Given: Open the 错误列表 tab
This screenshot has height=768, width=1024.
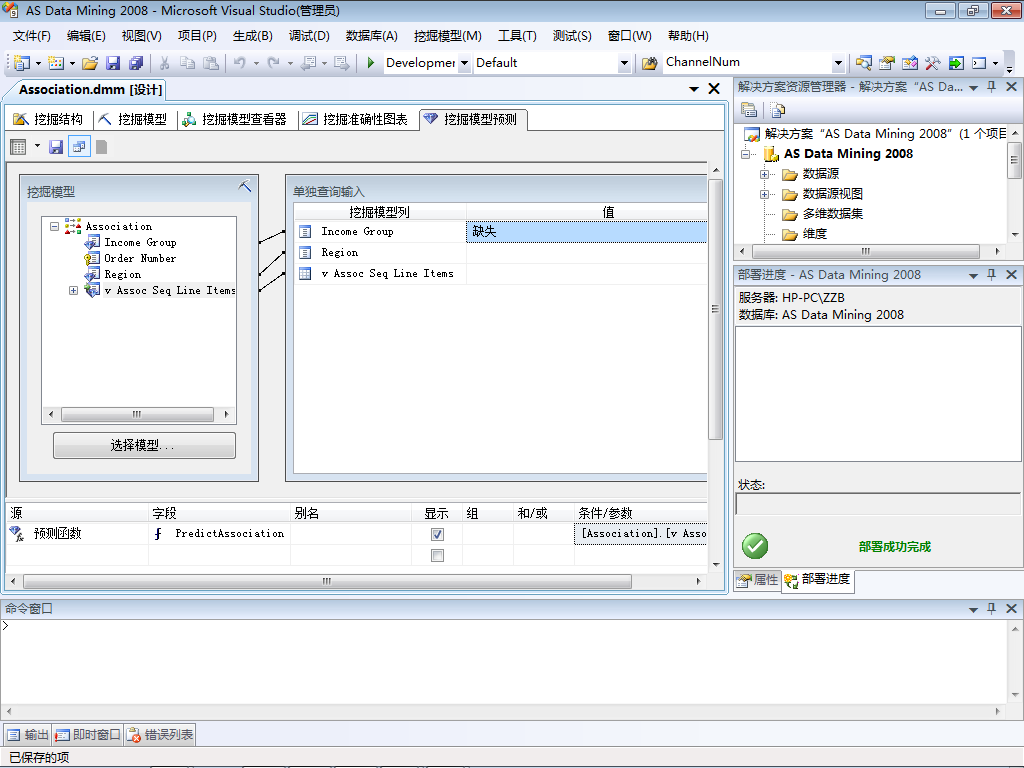Looking at the screenshot, I should 160,735.
